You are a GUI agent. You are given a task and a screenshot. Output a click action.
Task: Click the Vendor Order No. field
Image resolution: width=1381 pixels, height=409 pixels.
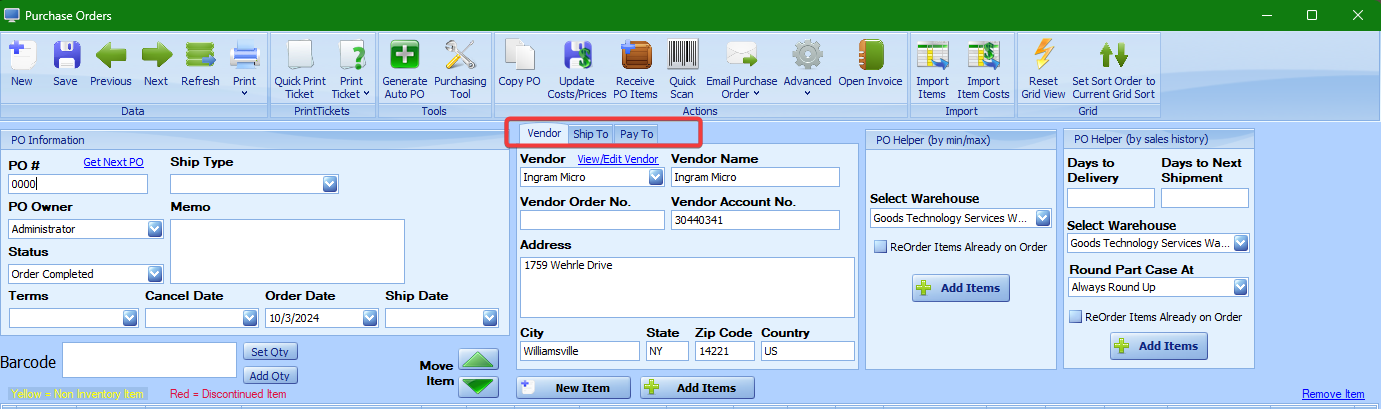pyautogui.click(x=592, y=220)
